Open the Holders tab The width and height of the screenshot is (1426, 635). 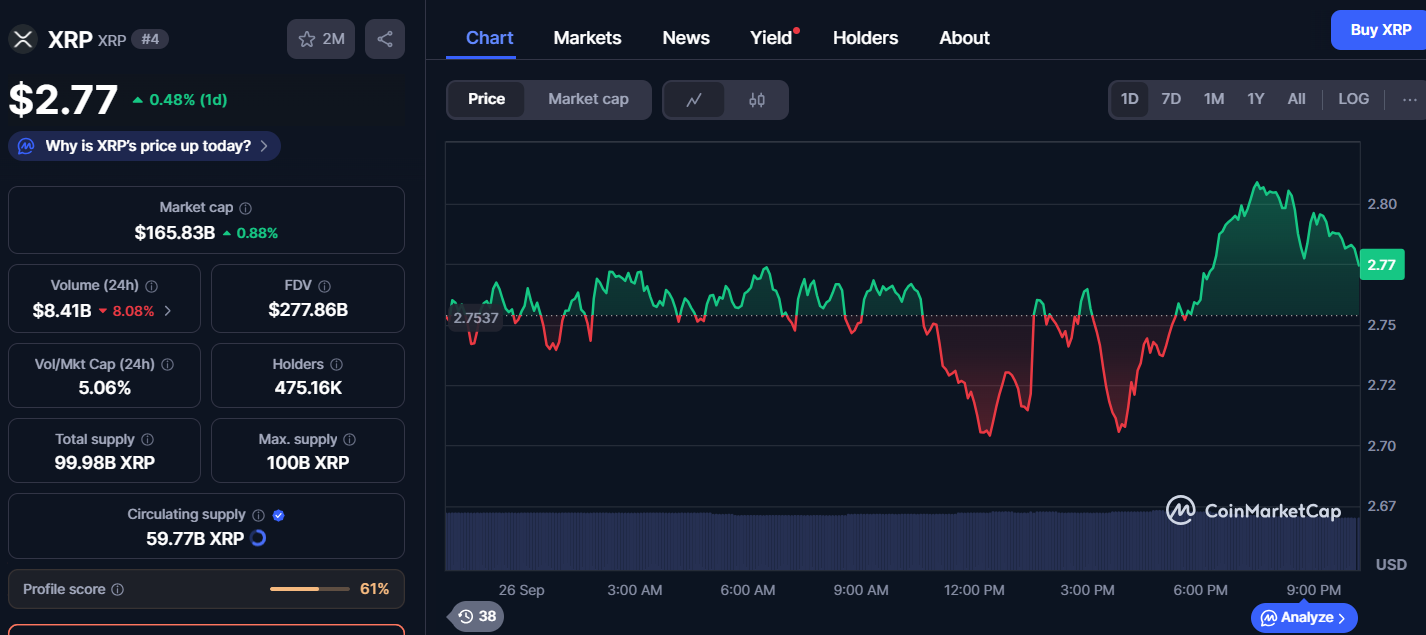tap(865, 38)
